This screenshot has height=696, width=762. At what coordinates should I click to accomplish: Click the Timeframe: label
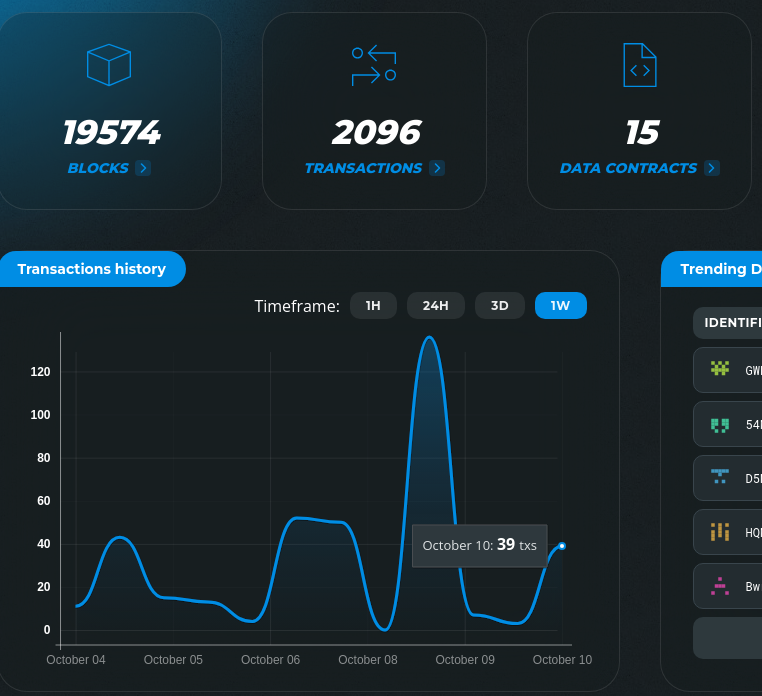click(x=297, y=306)
